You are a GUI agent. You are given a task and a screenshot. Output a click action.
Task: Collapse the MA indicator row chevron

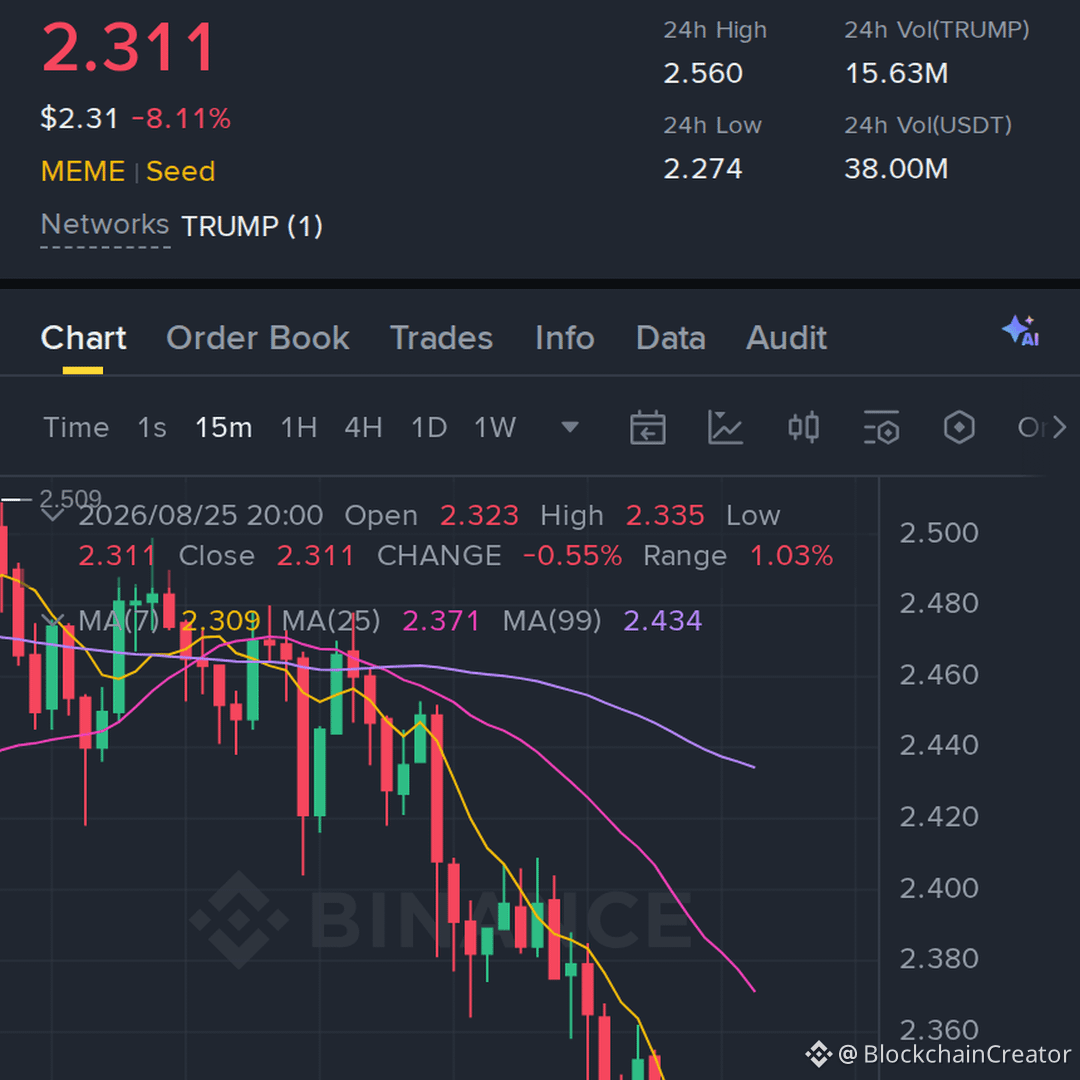(x=53, y=621)
